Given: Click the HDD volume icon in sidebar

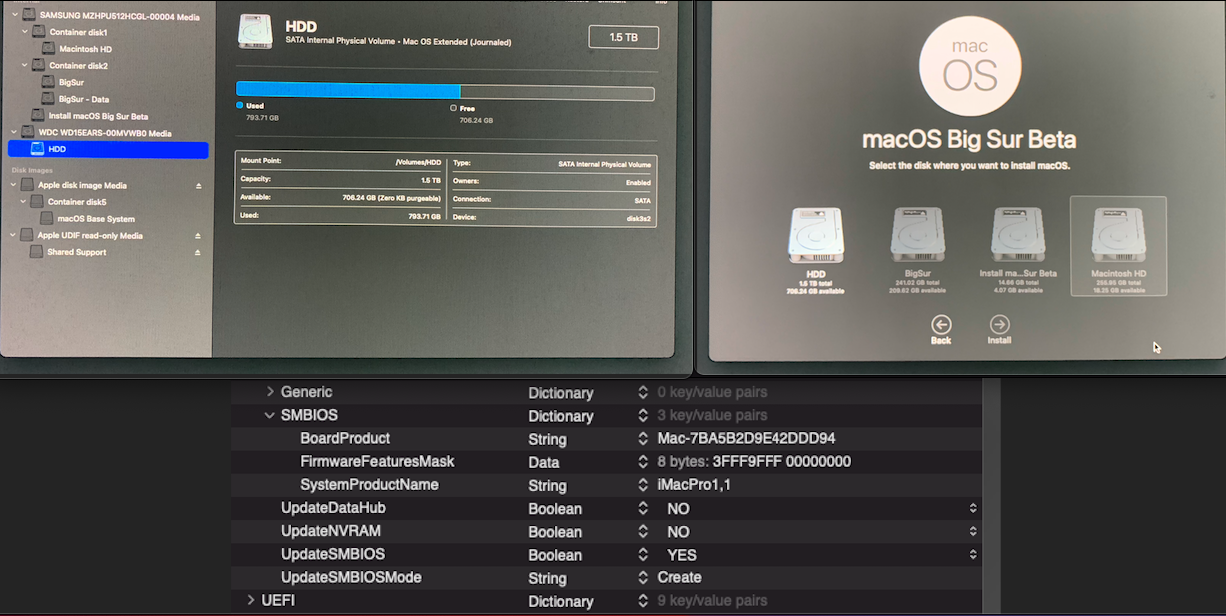Looking at the screenshot, I should (37, 149).
